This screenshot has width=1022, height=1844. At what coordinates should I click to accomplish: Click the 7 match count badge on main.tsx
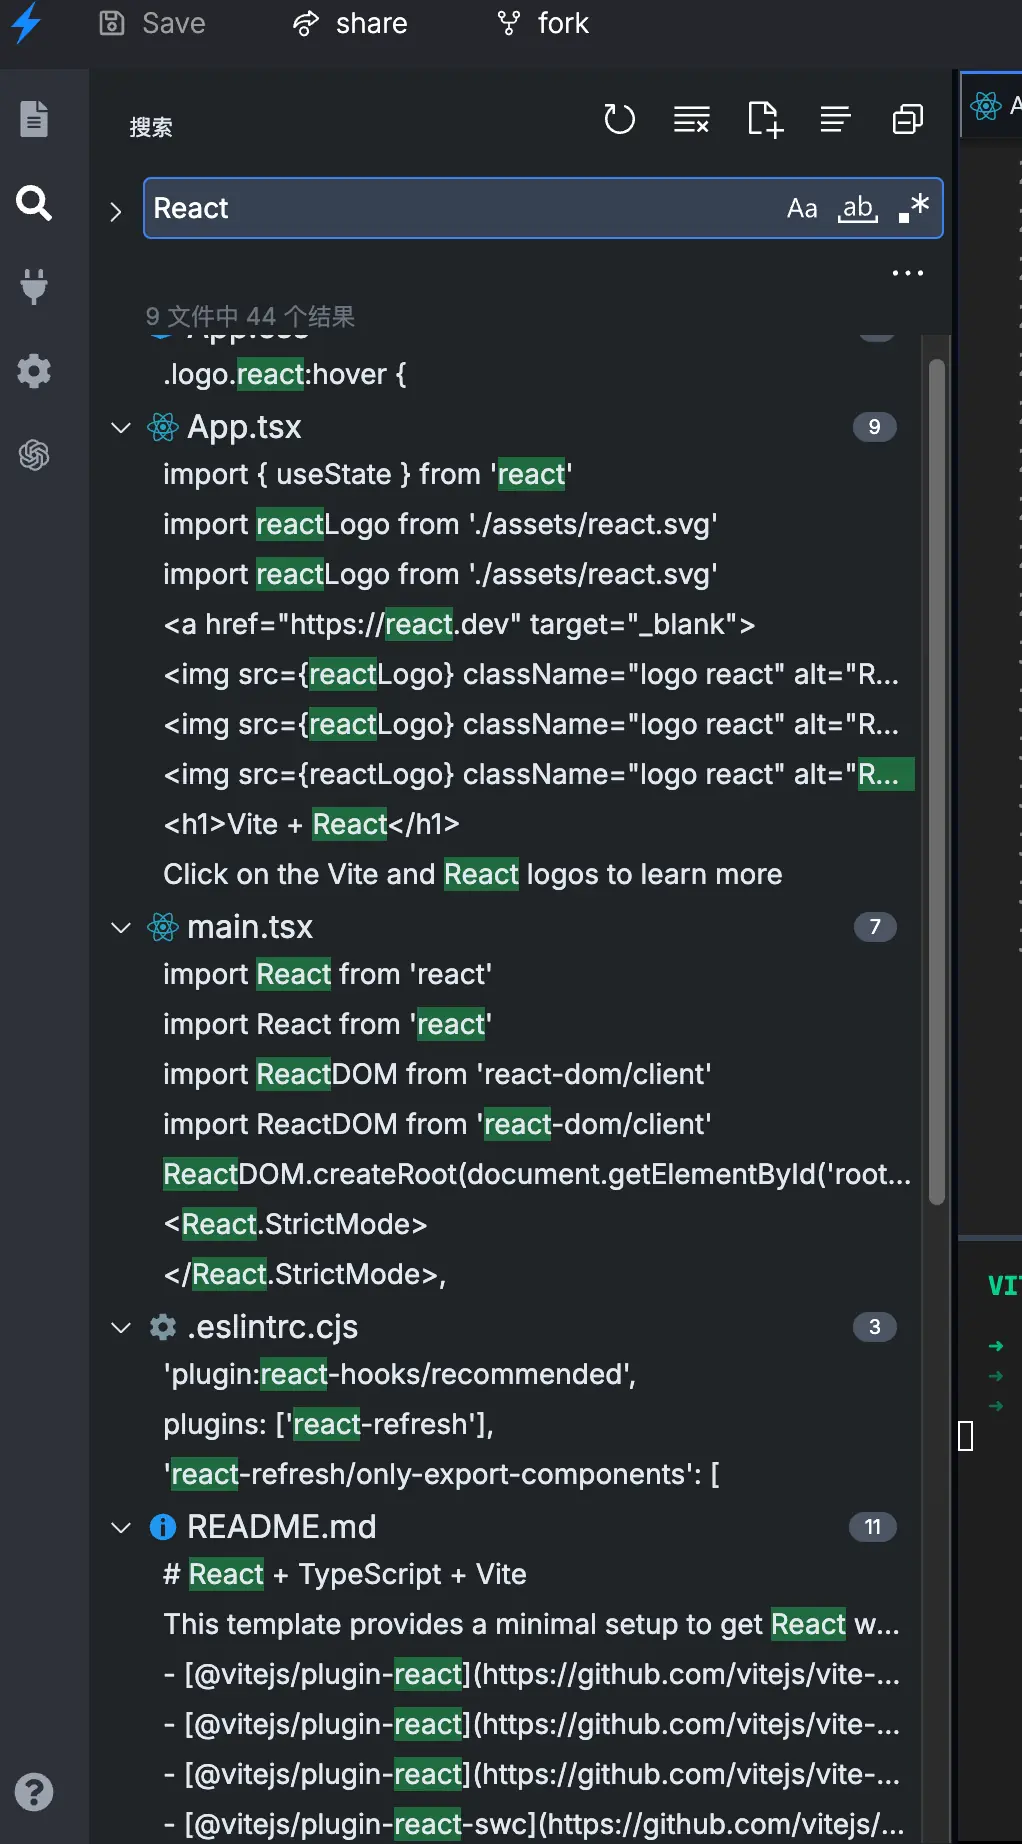[875, 927]
